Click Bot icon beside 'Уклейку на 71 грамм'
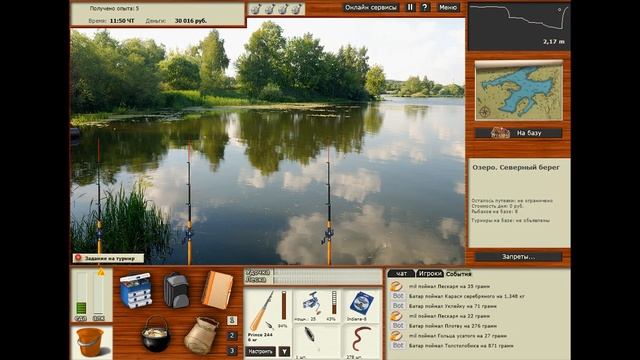 tap(398, 306)
